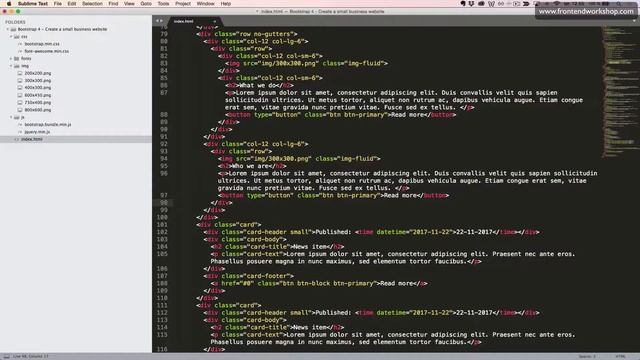
Task: Click line number 98 in the gutter
Action: coord(164,203)
